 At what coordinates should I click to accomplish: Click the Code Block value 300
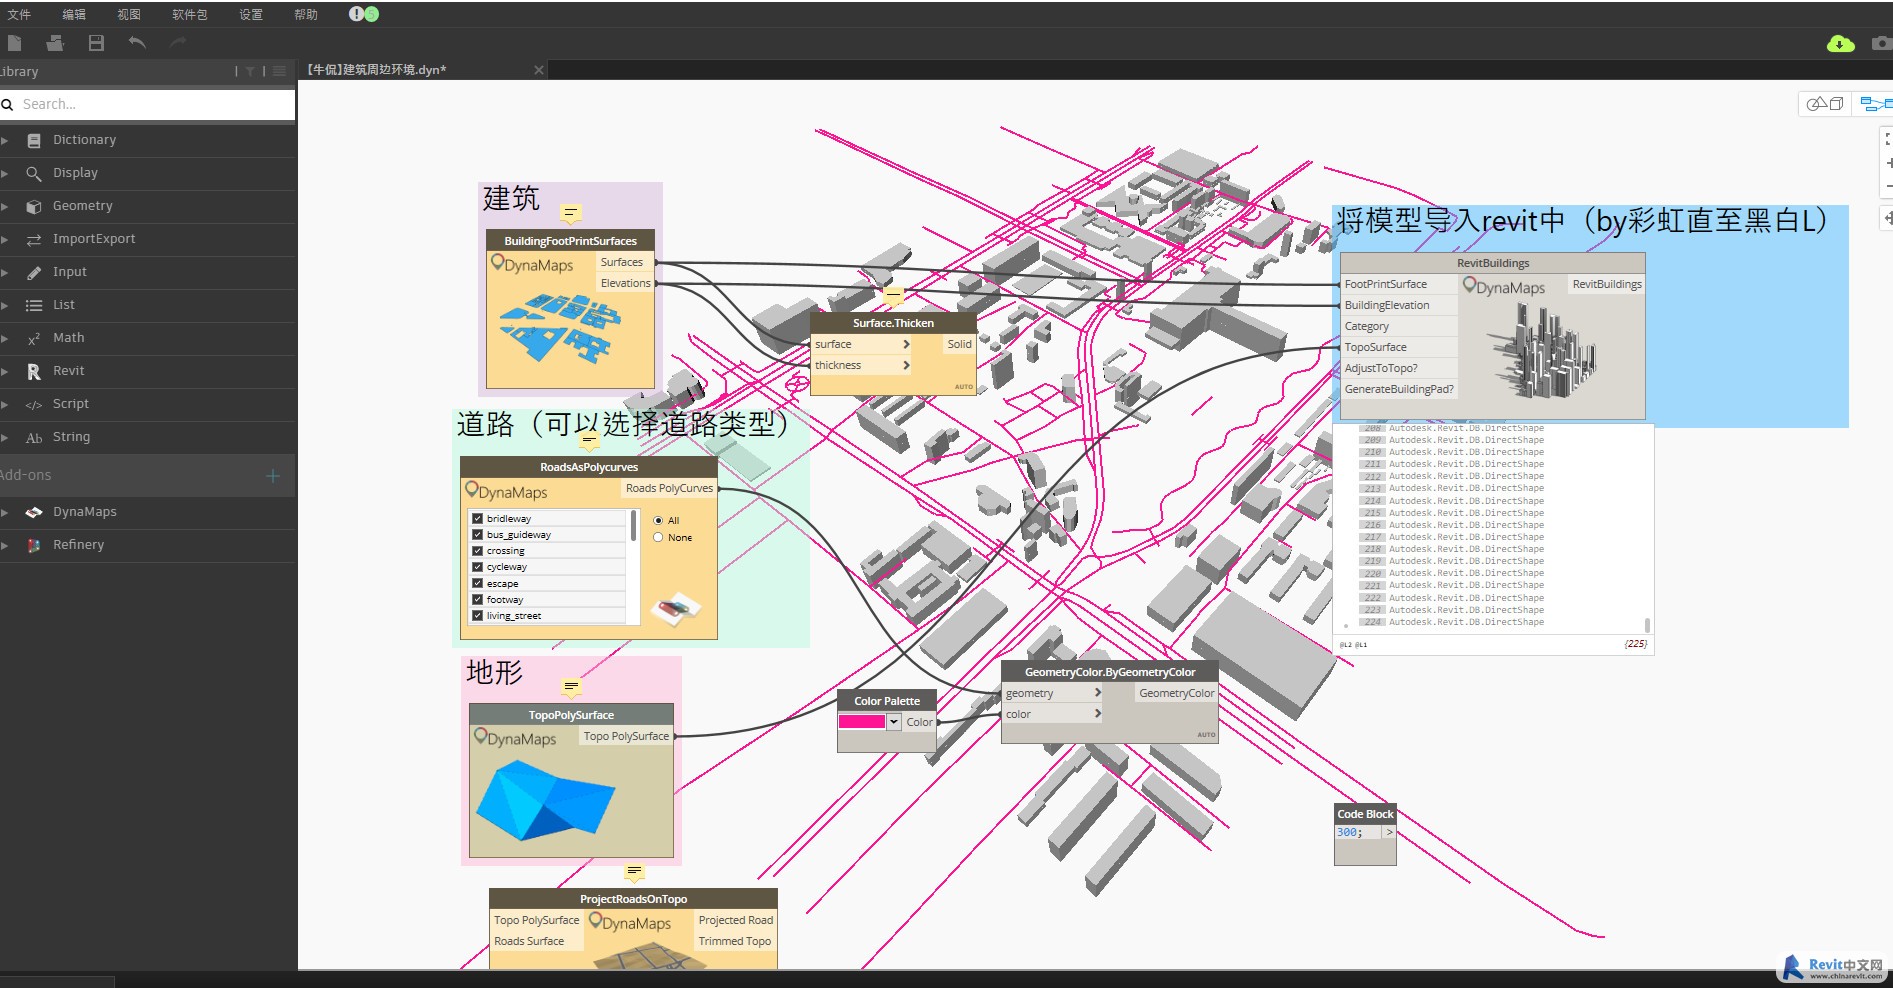click(1348, 832)
